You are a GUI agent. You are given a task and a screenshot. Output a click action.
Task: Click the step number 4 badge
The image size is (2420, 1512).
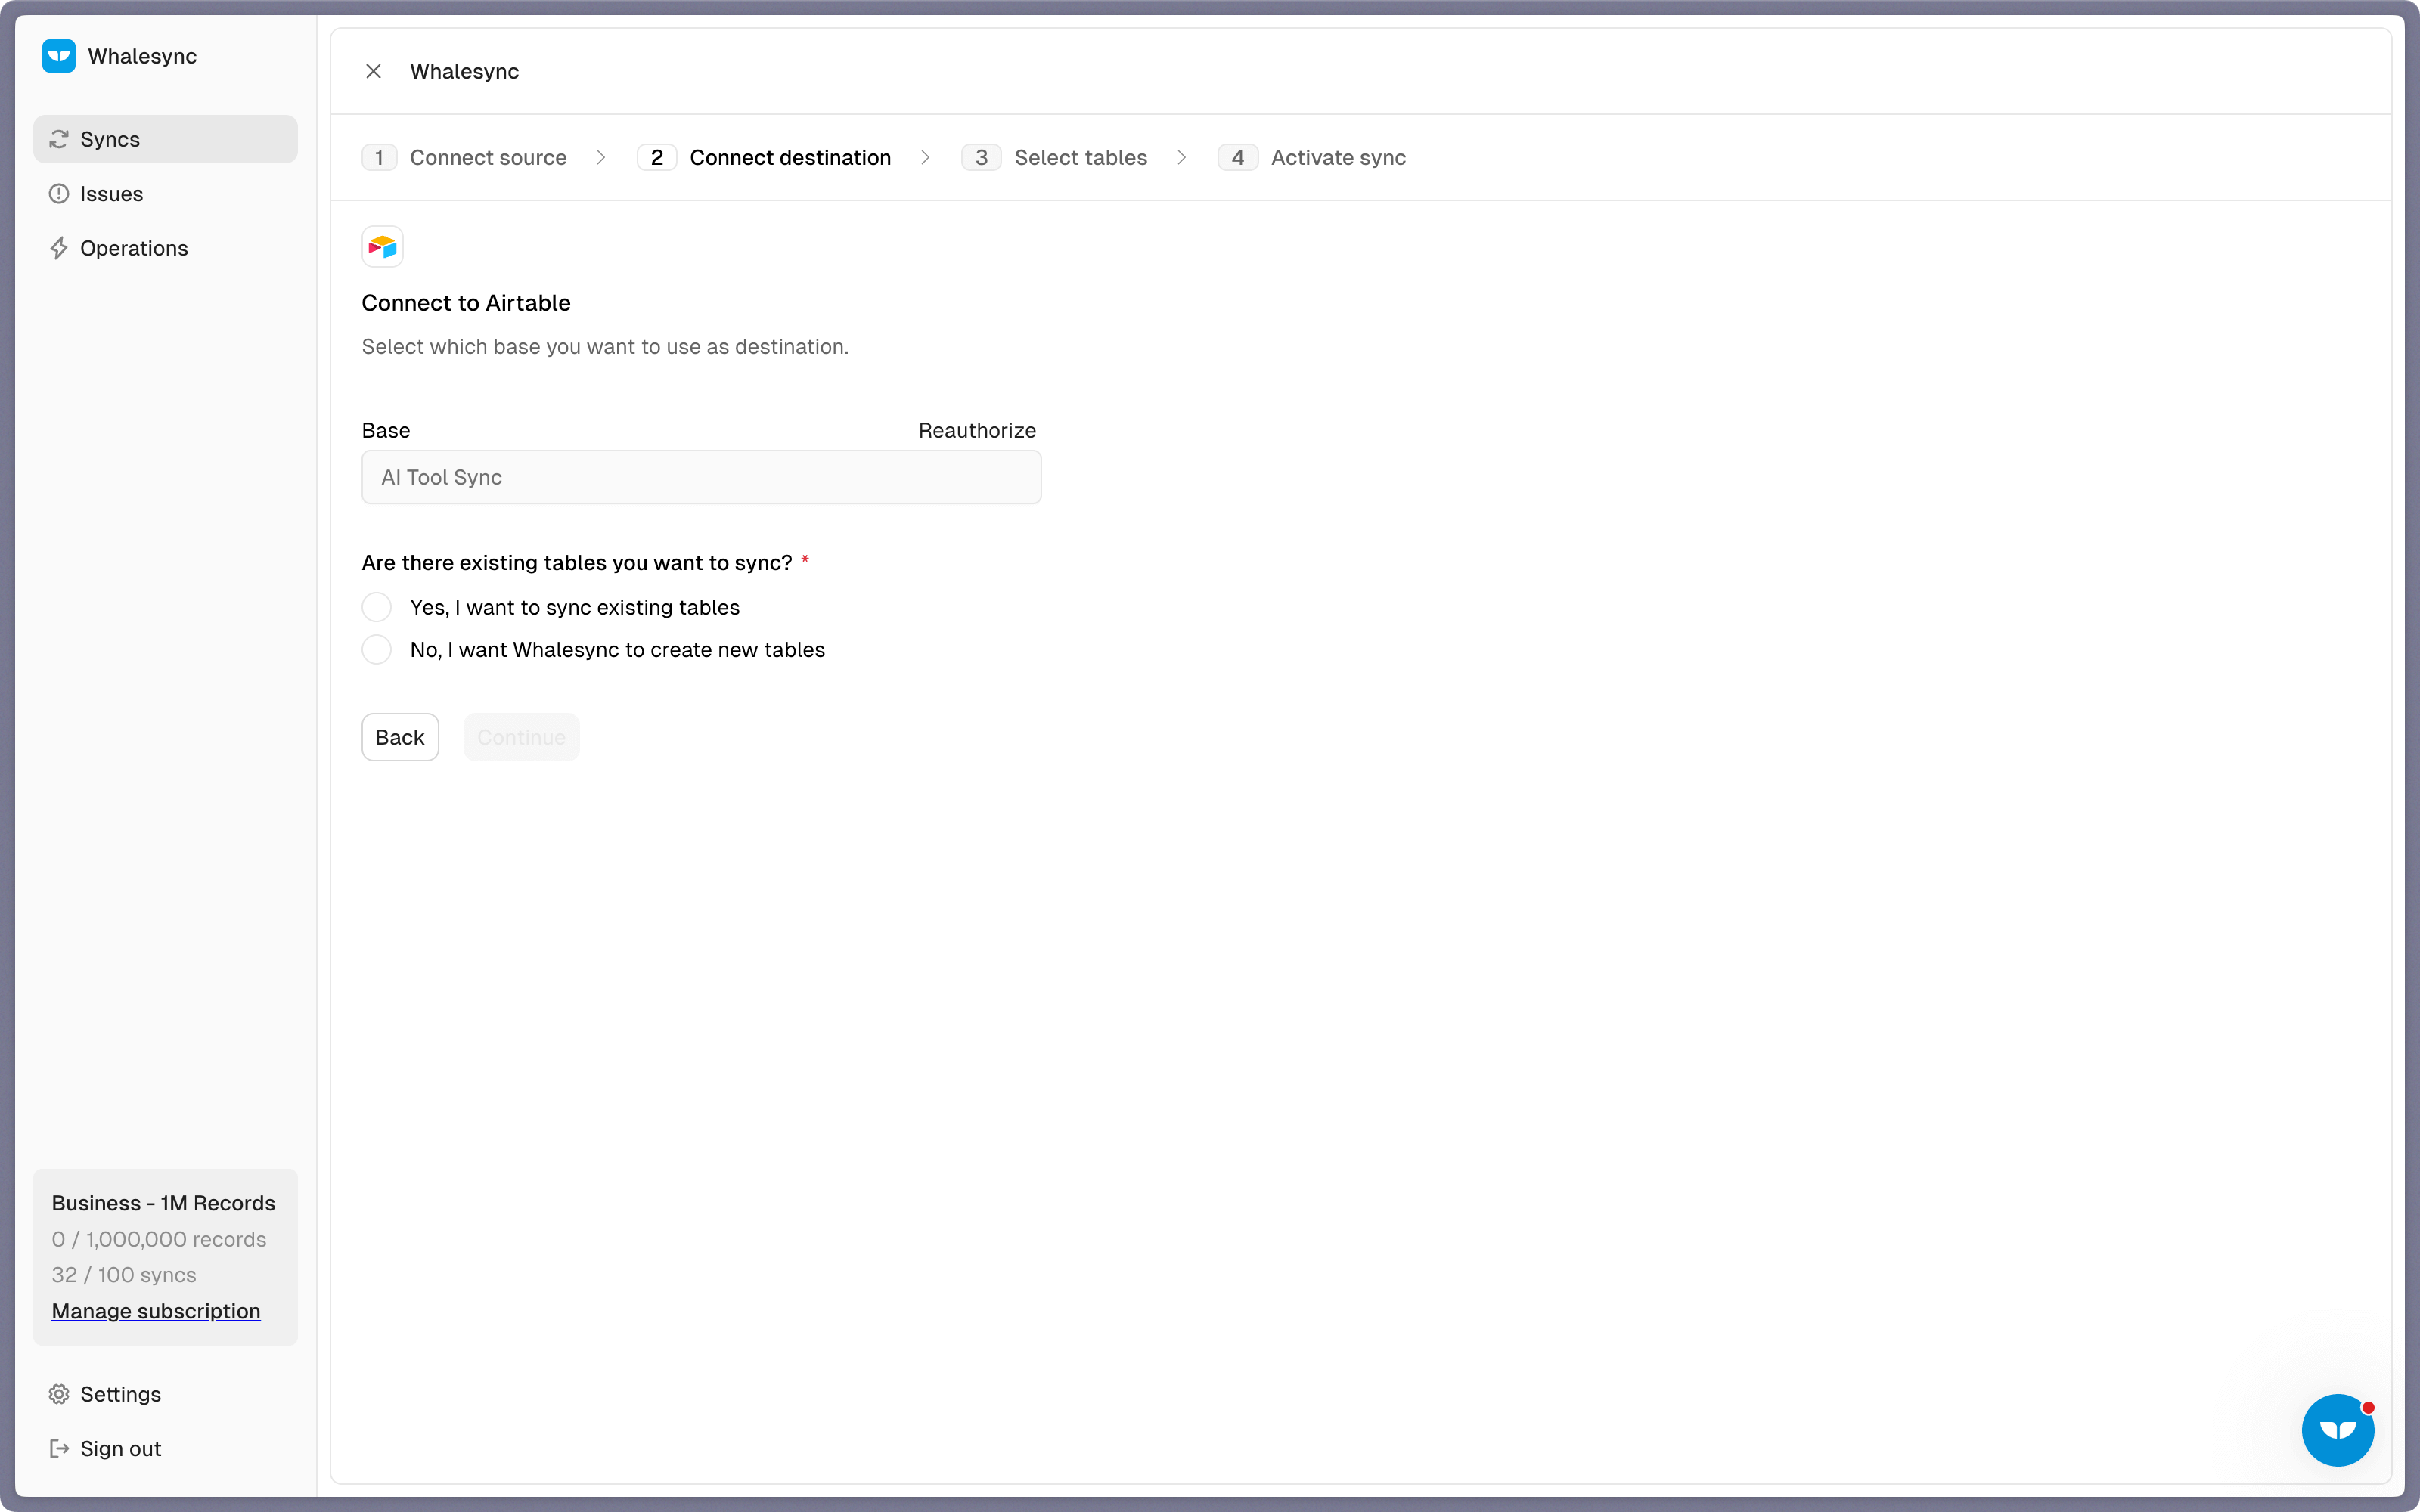[1237, 157]
